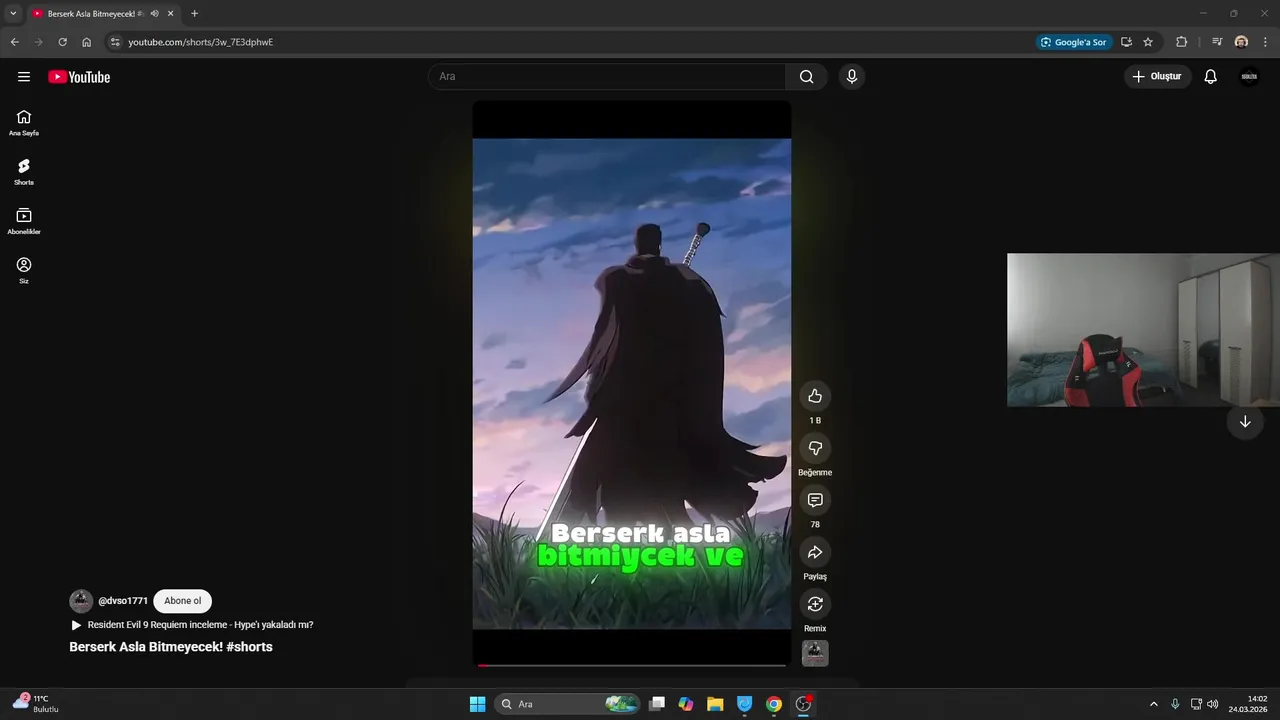
Task: Focus the YouTube Ara search field
Action: 607,77
